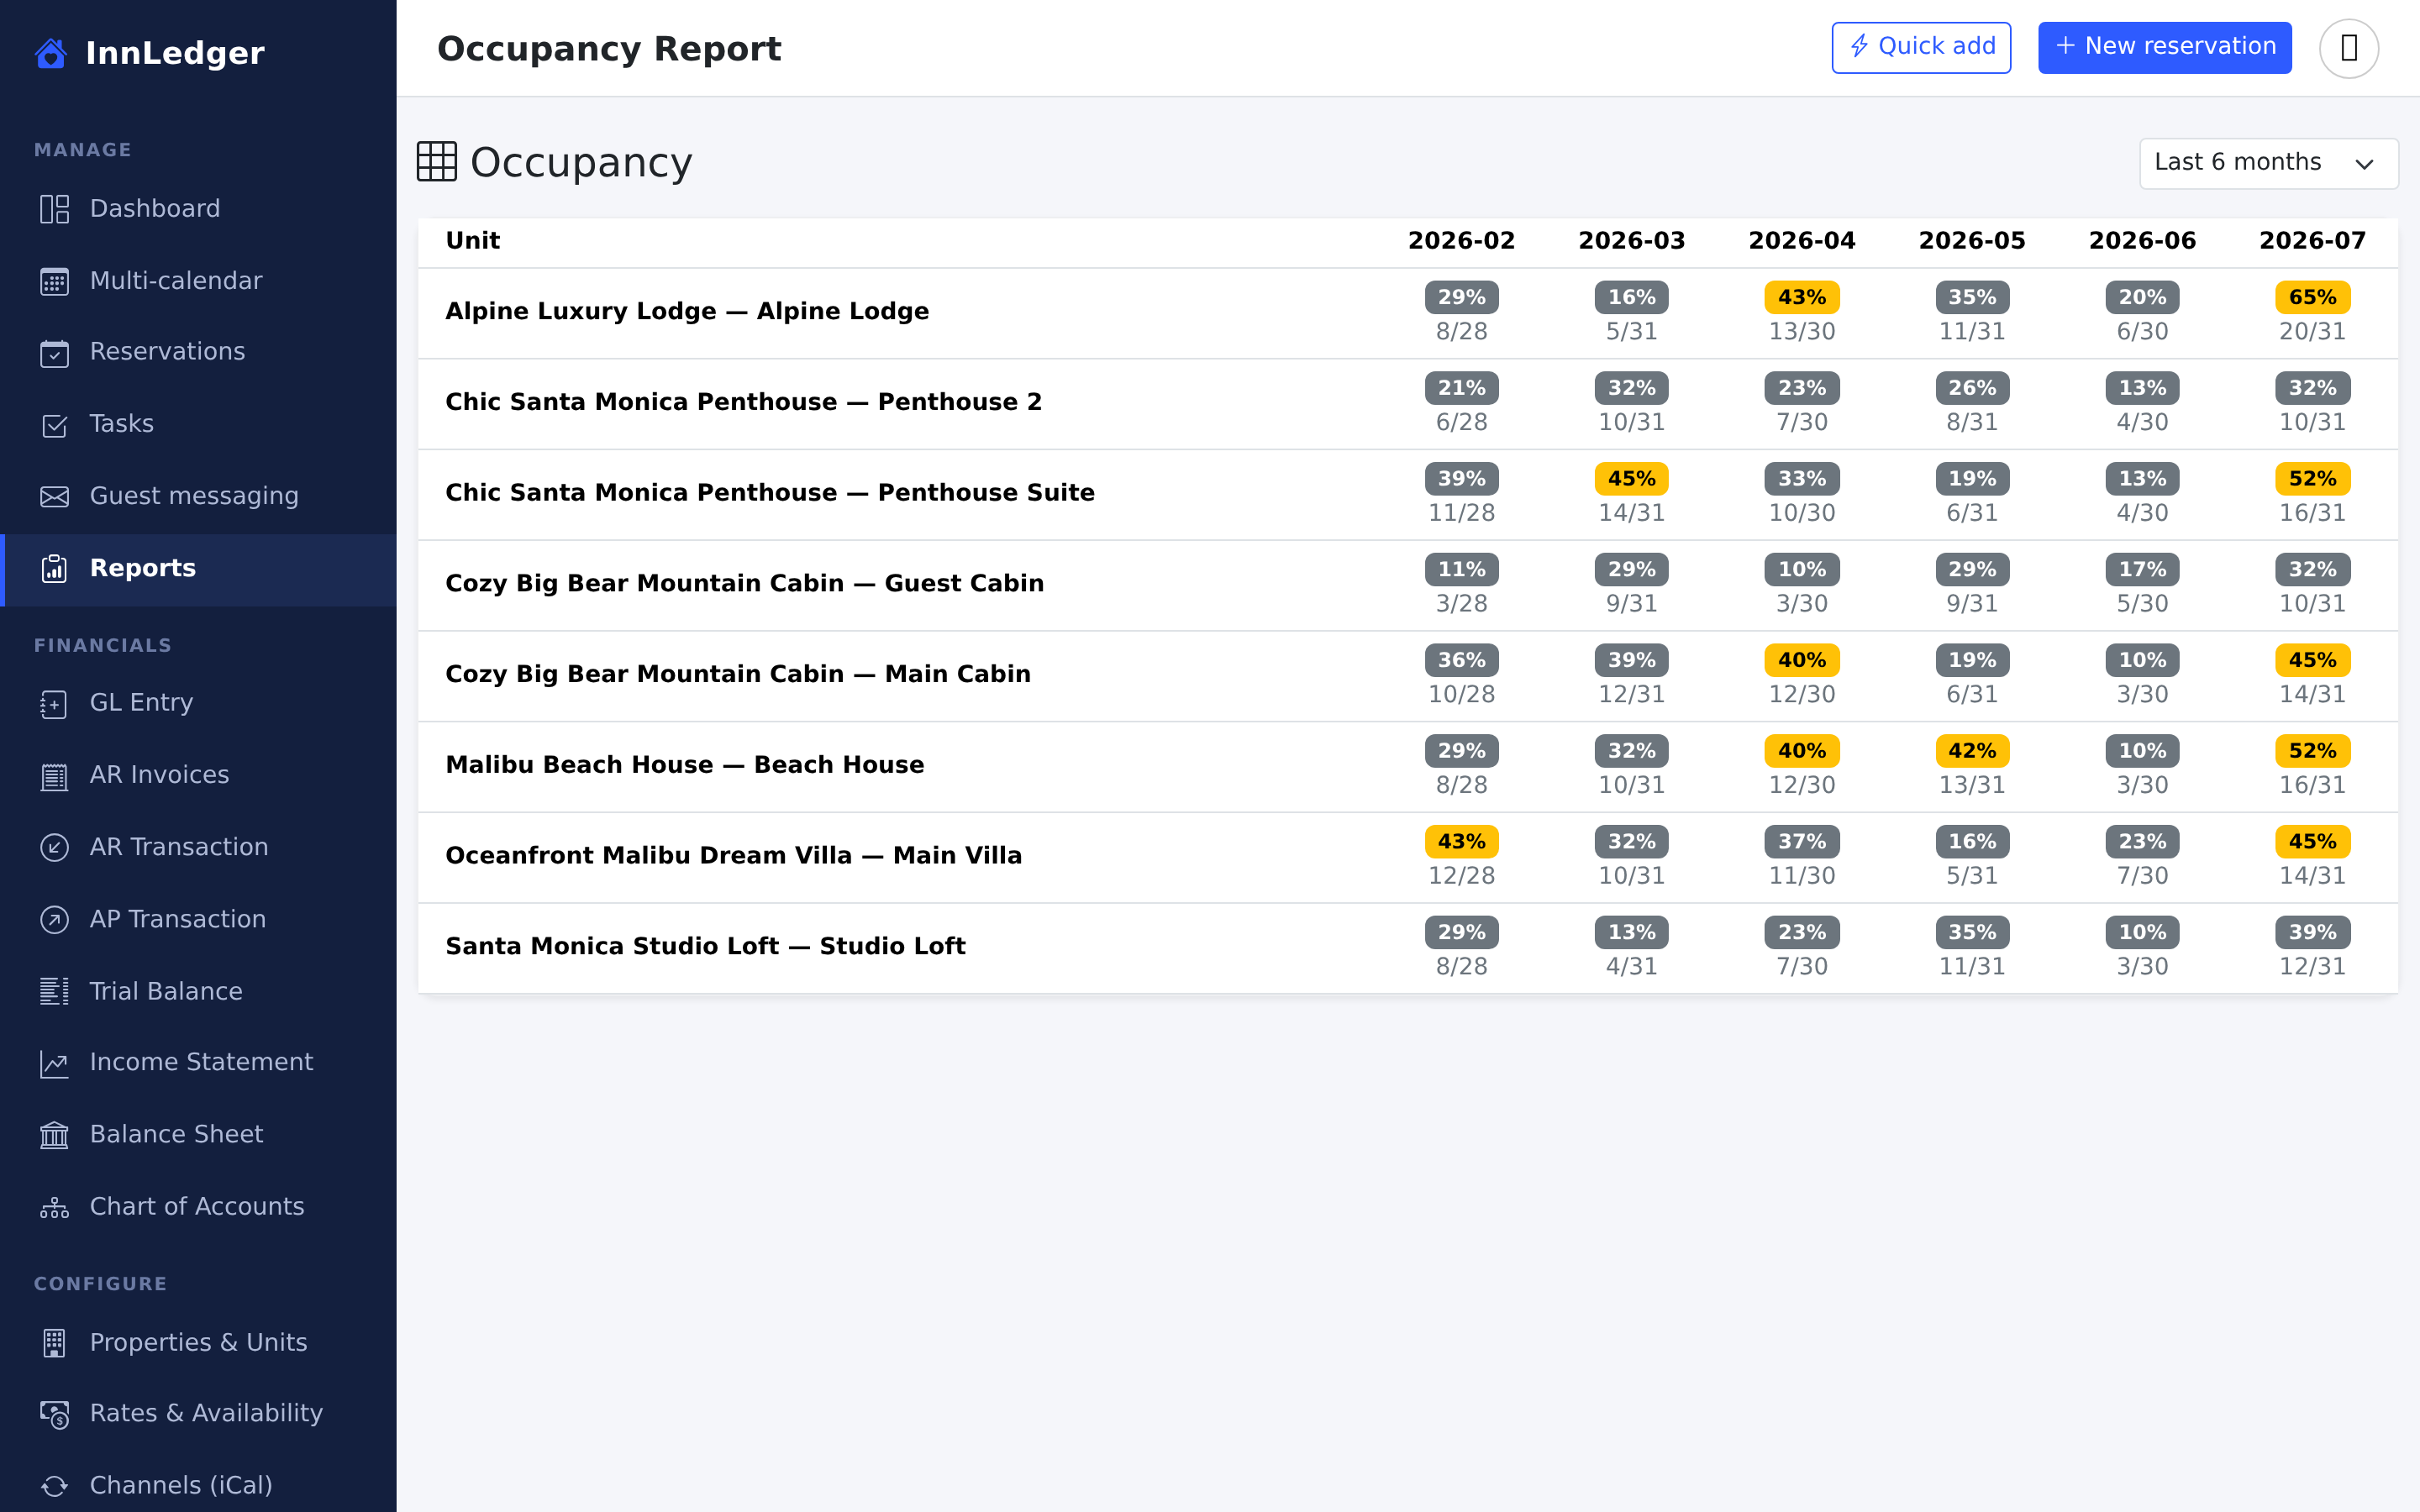Open Channels (iCal) settings
This screenshot has height=1512, width=2420.
198,1486
